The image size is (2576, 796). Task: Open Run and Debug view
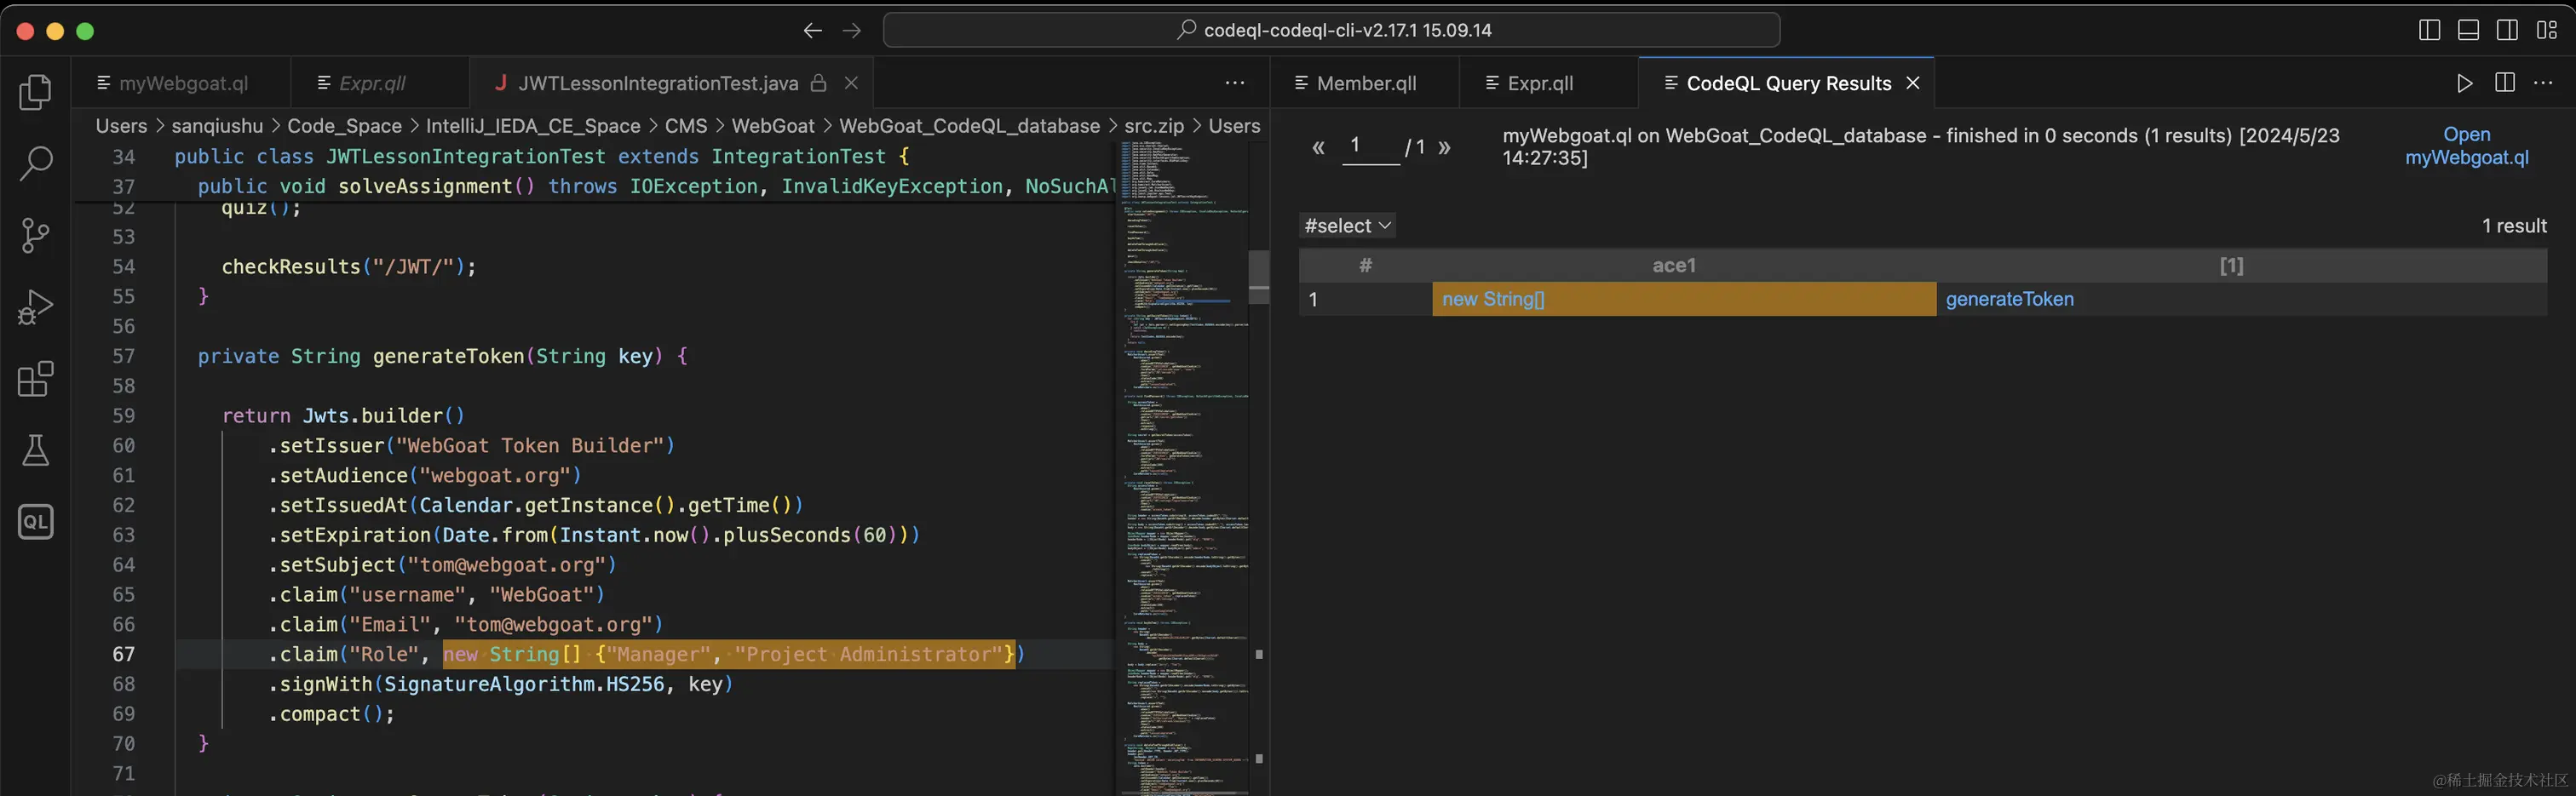pyautogui.click(x=35, y=307)
